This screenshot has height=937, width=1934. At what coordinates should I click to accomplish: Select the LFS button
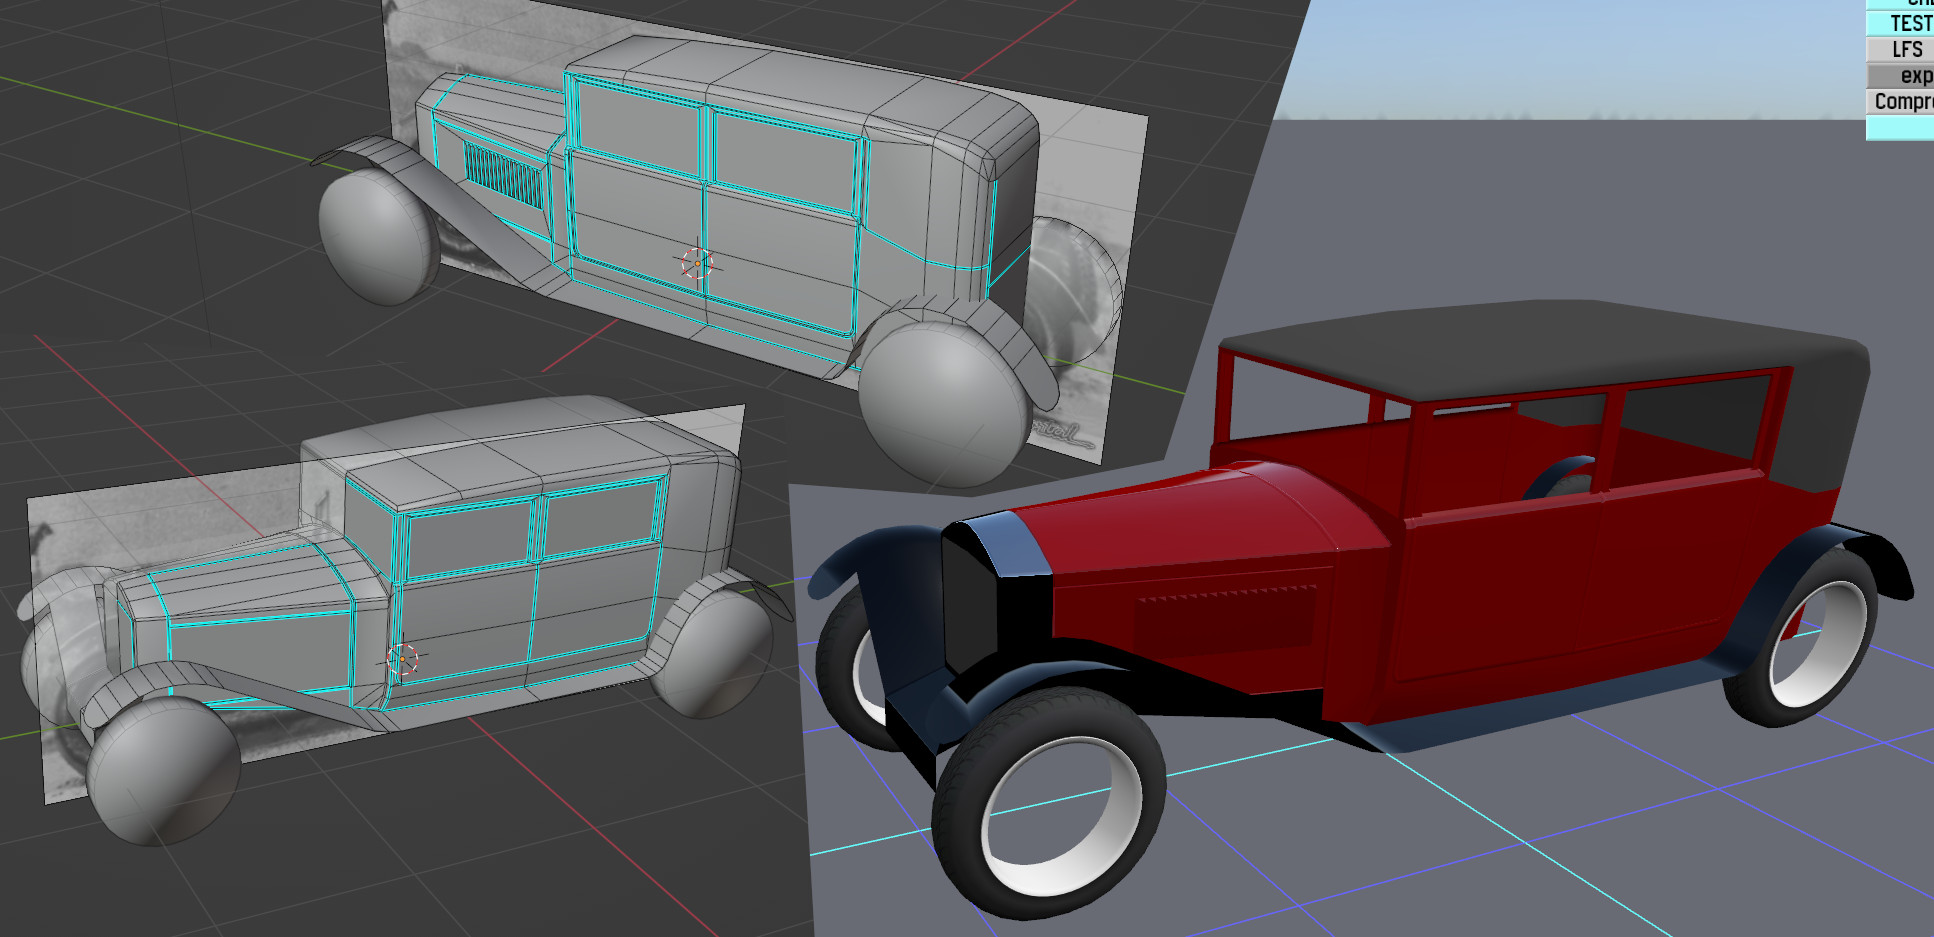click(1901, 49)
